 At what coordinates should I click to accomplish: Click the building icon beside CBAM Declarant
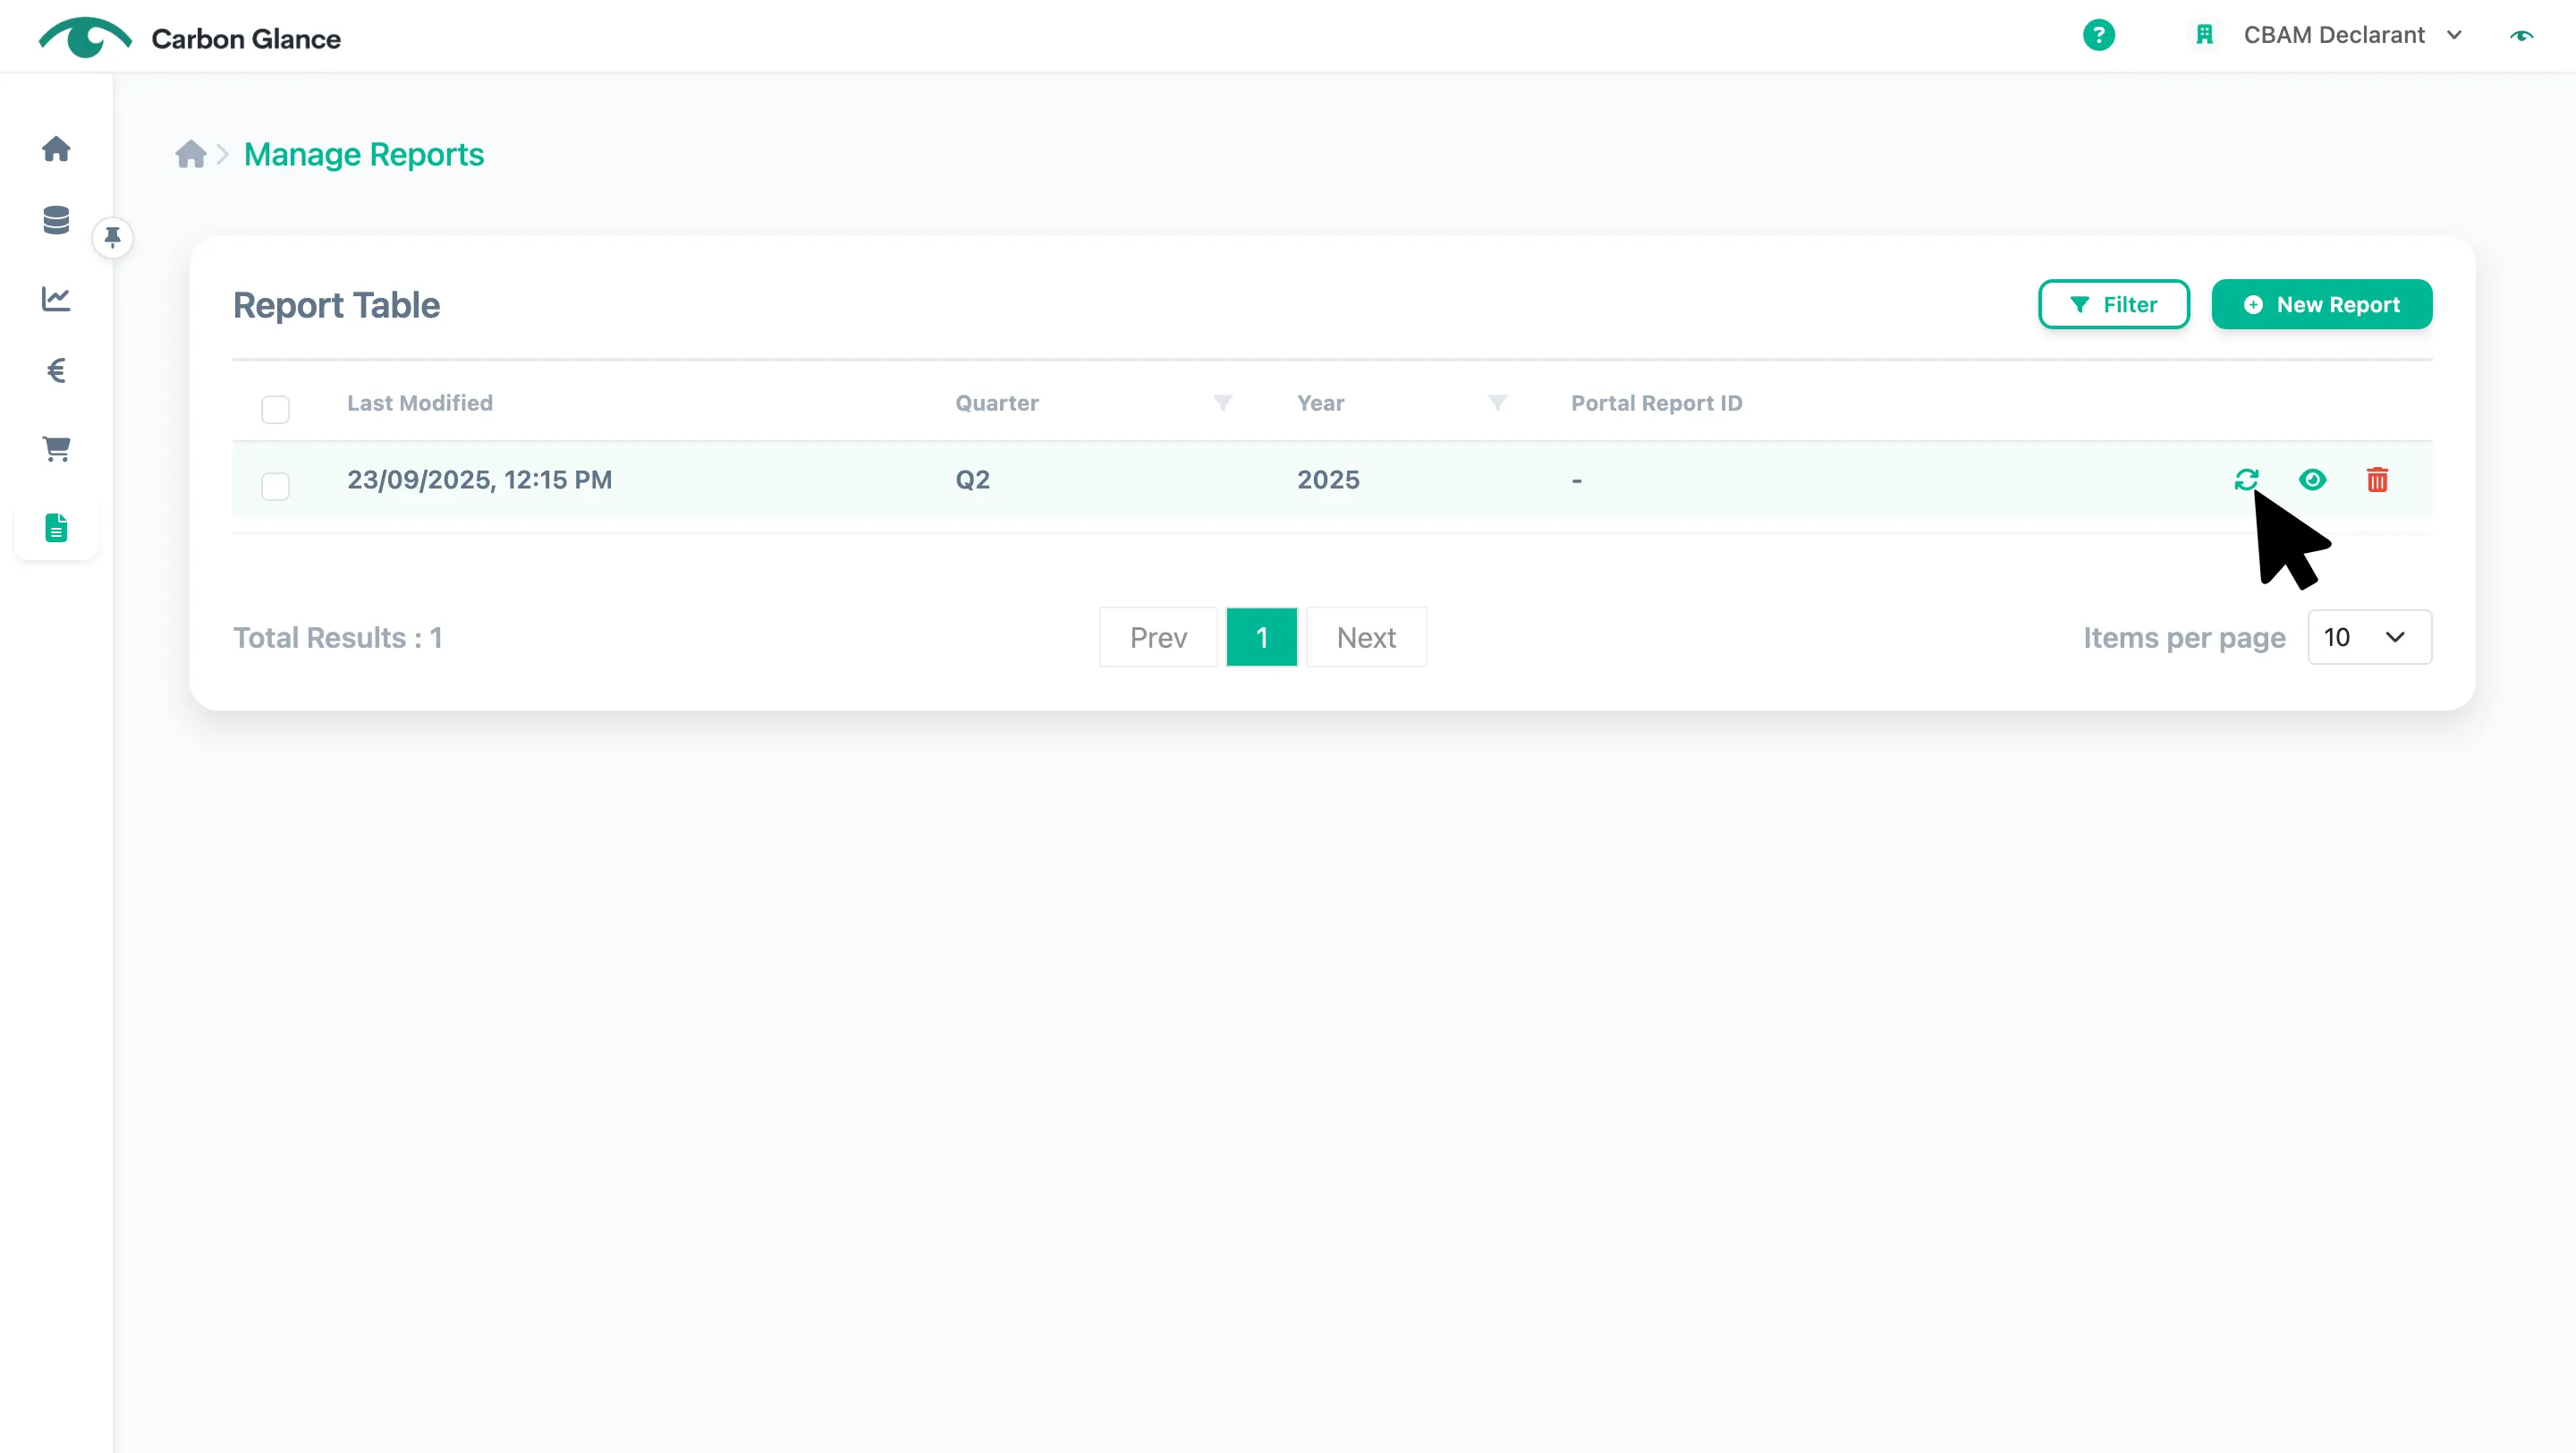2204,36
